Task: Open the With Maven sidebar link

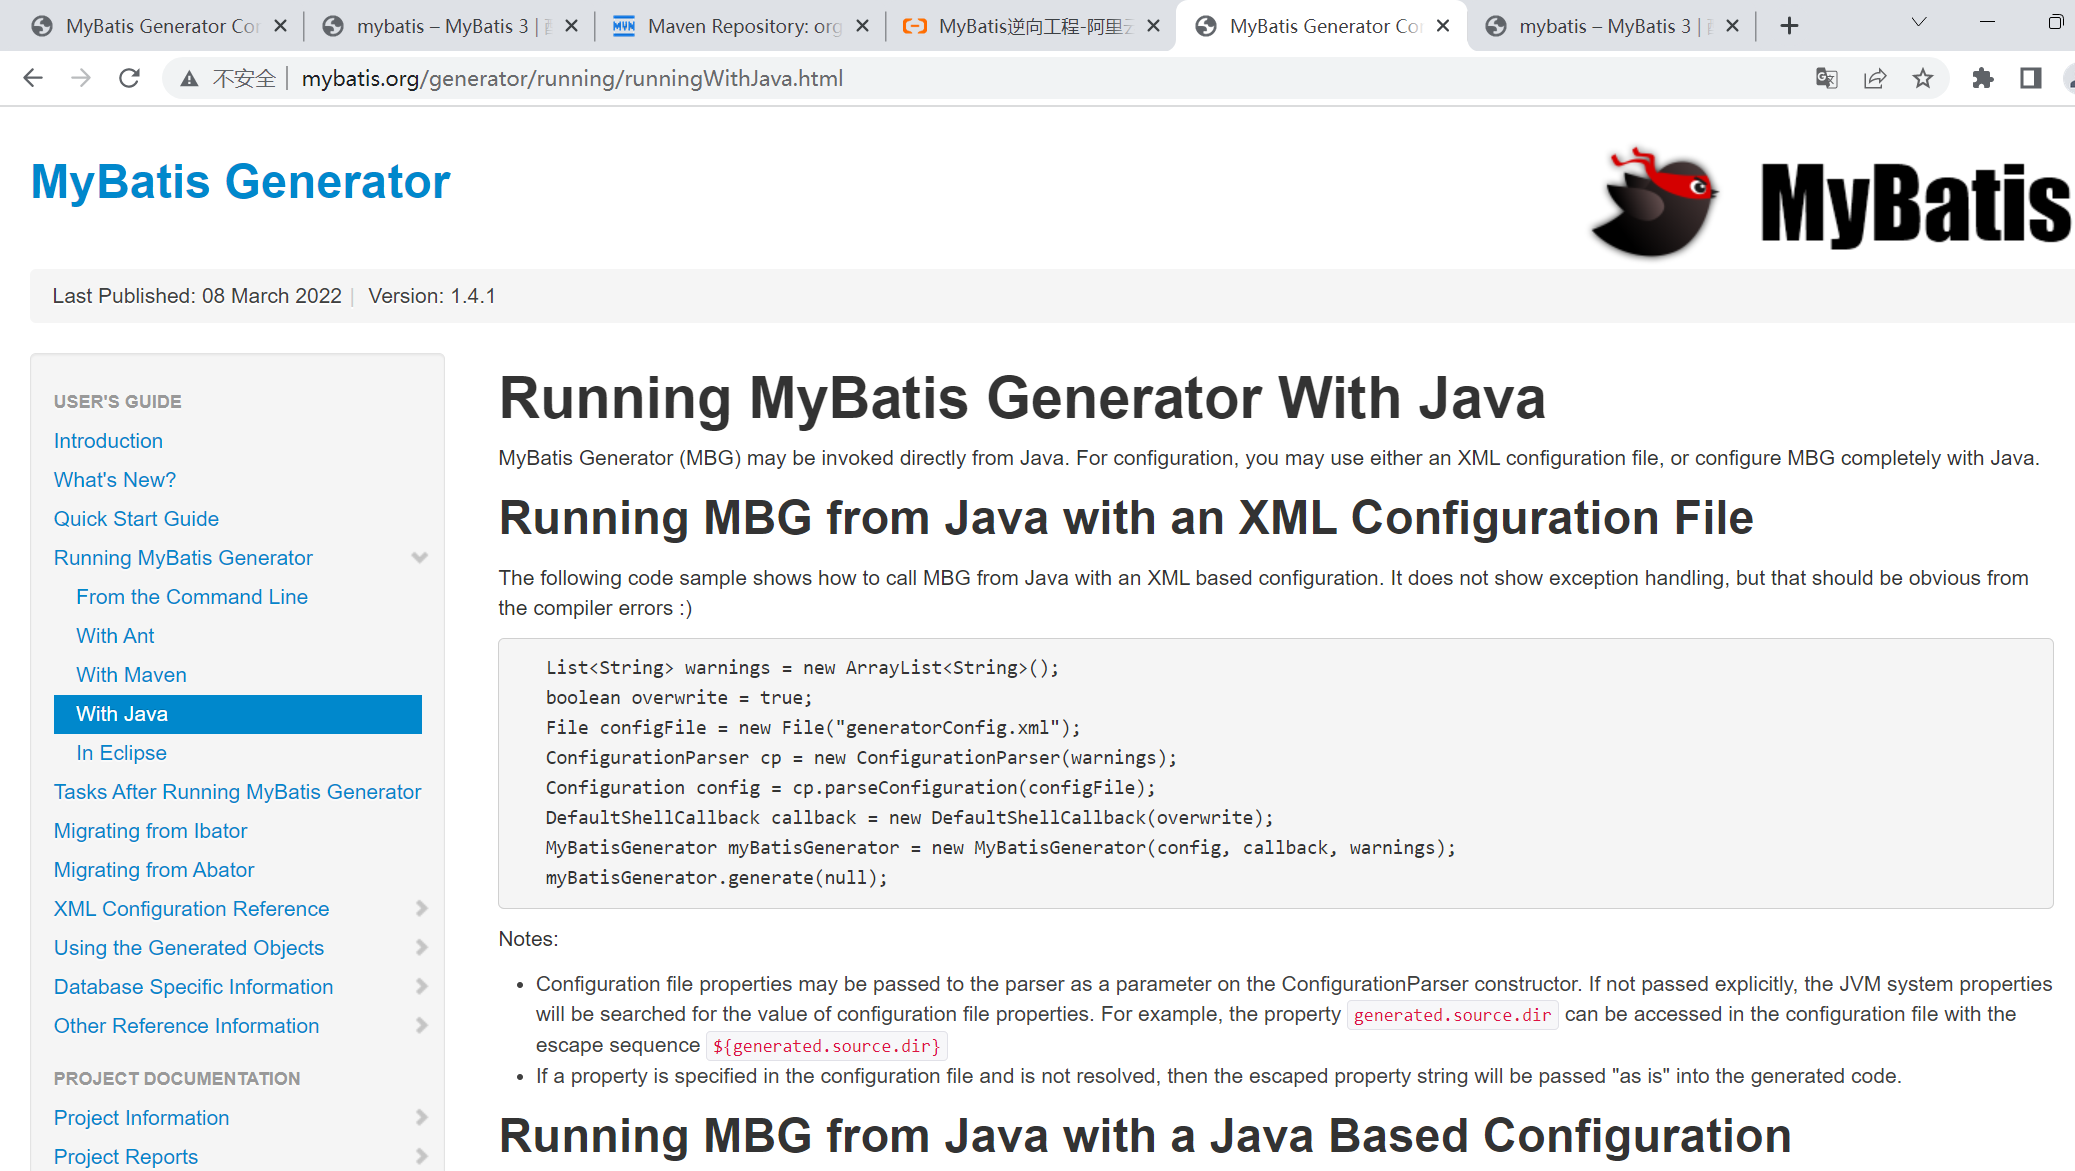Action: [x=131, y=675]
